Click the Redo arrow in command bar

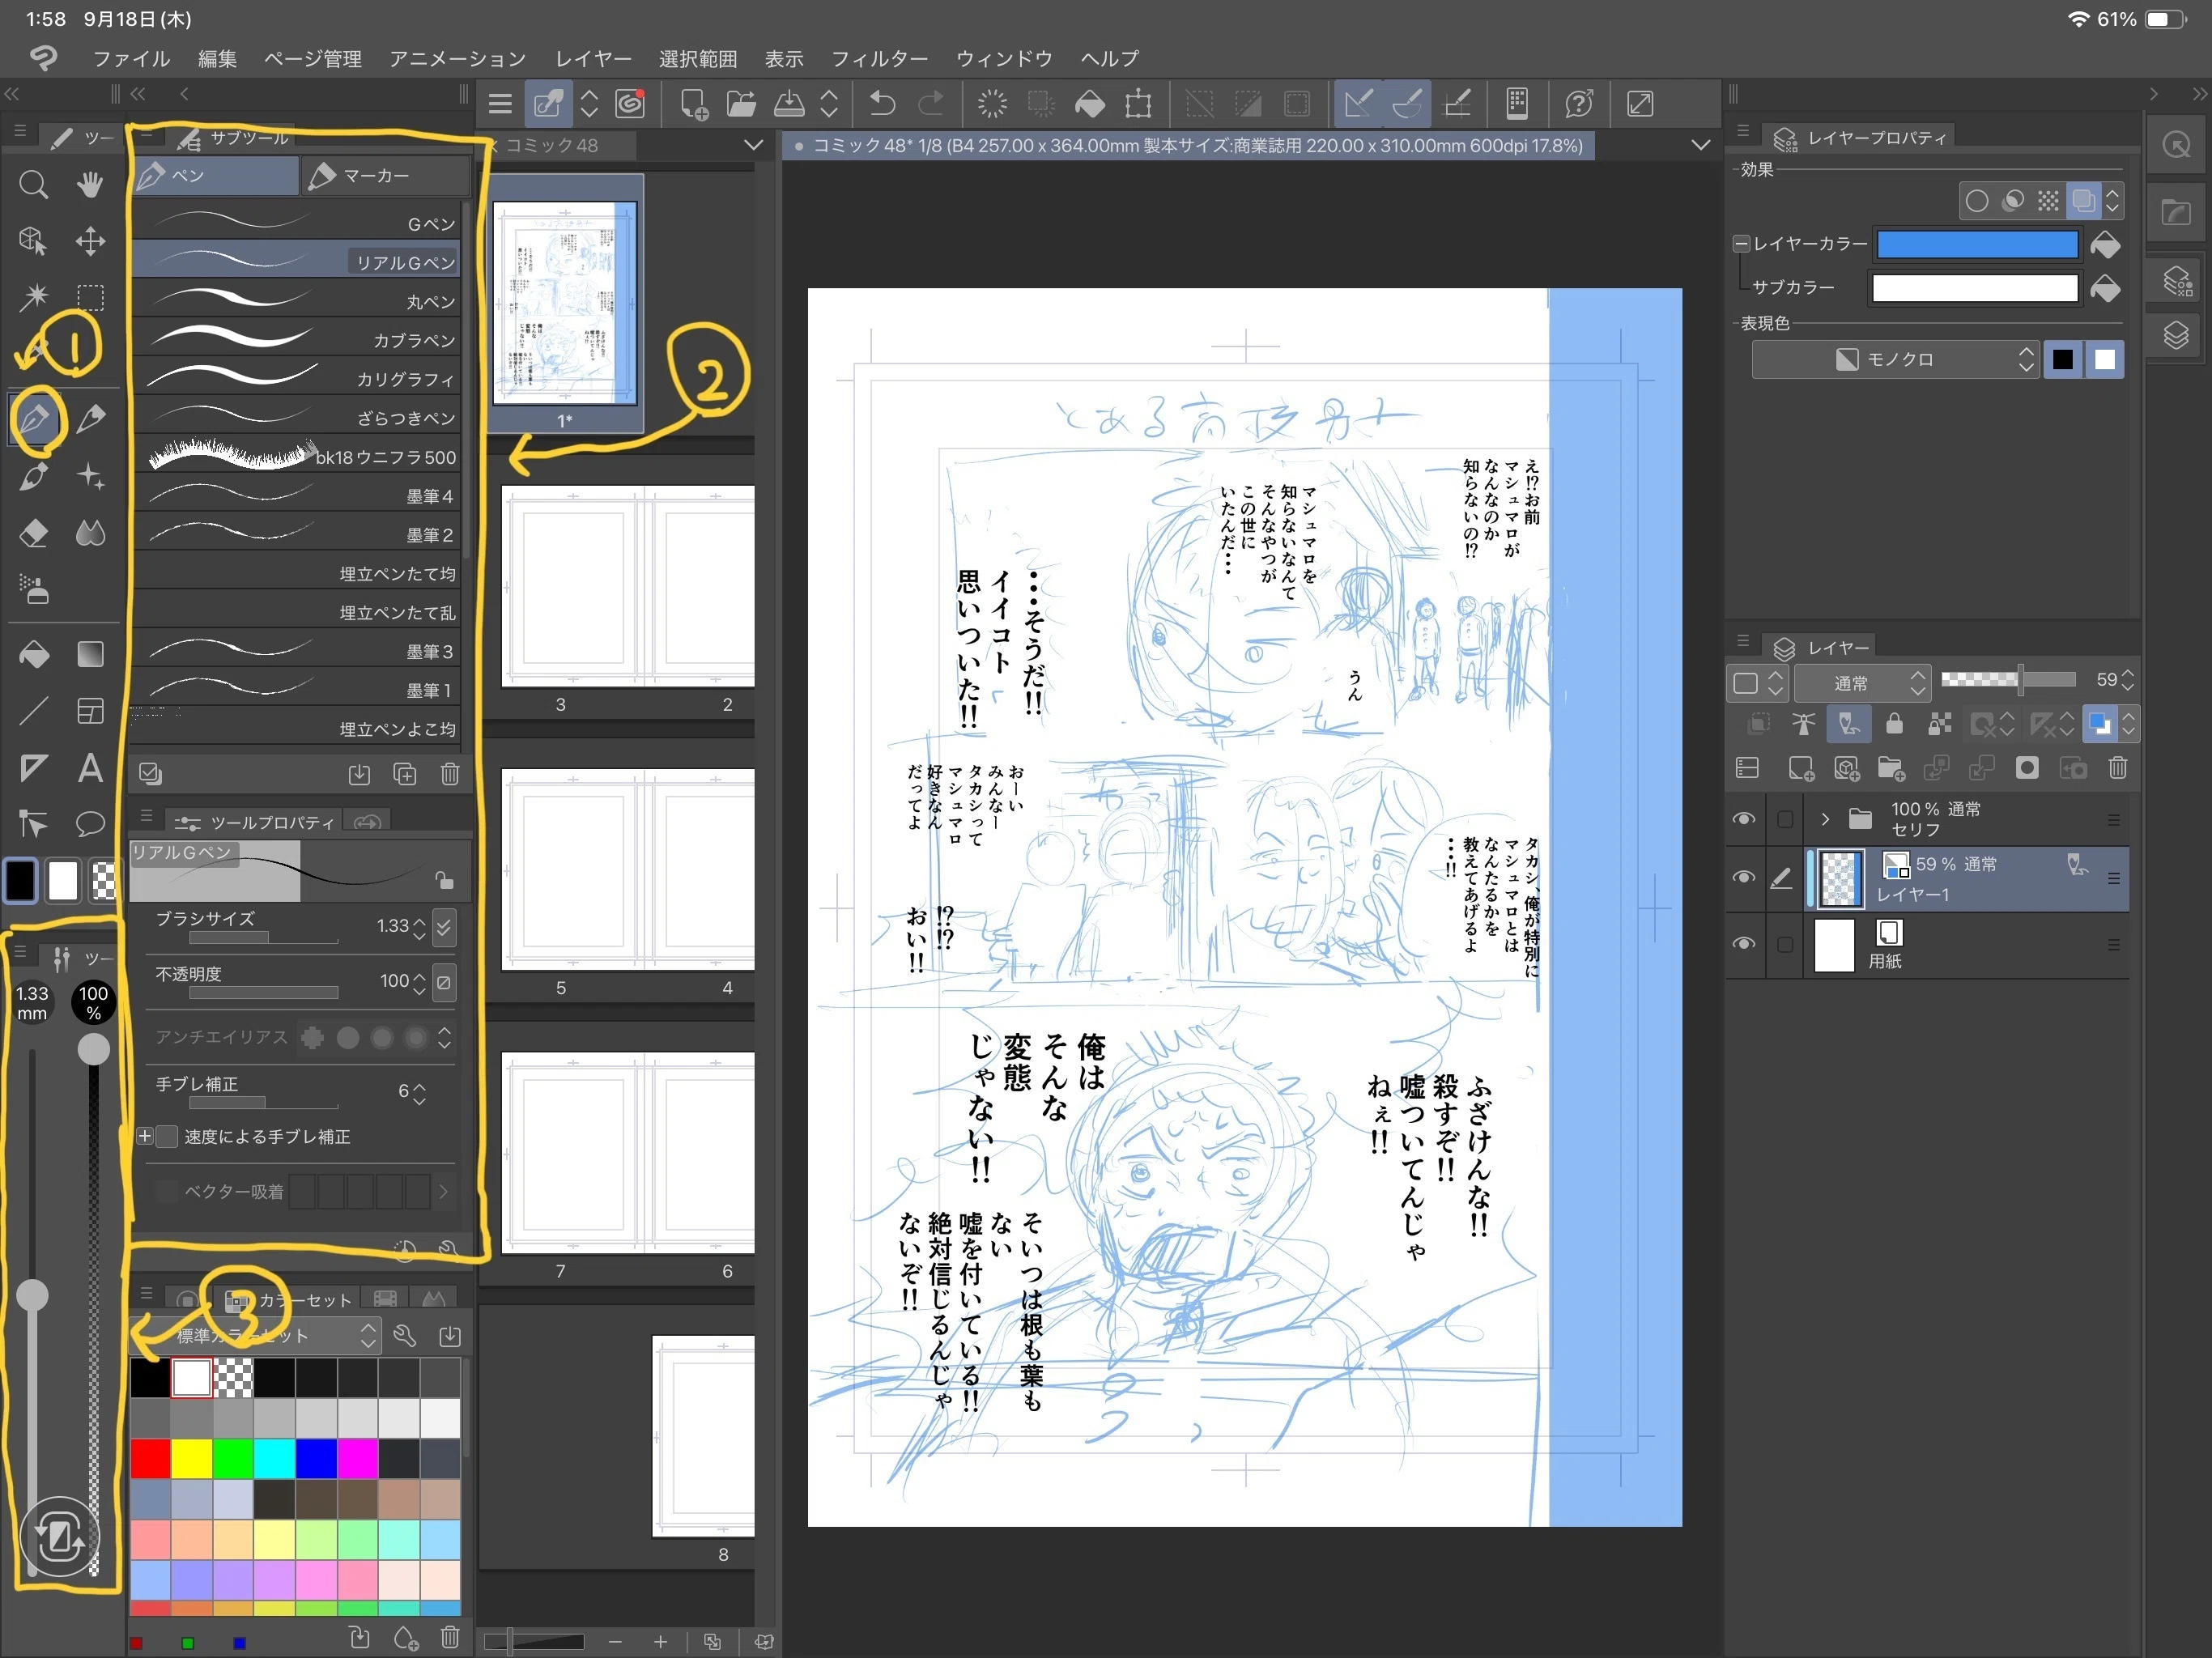pos(931,104)
